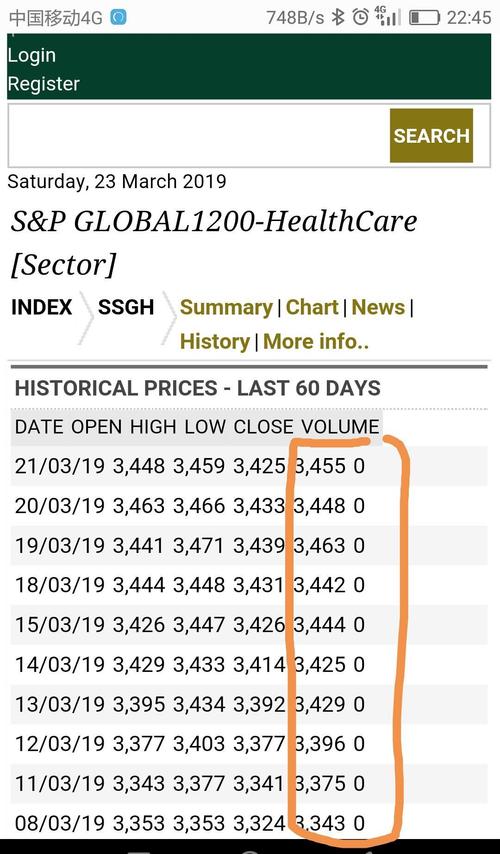Open the More info.. link
The image size is (500, 854).
pos(316,341)
